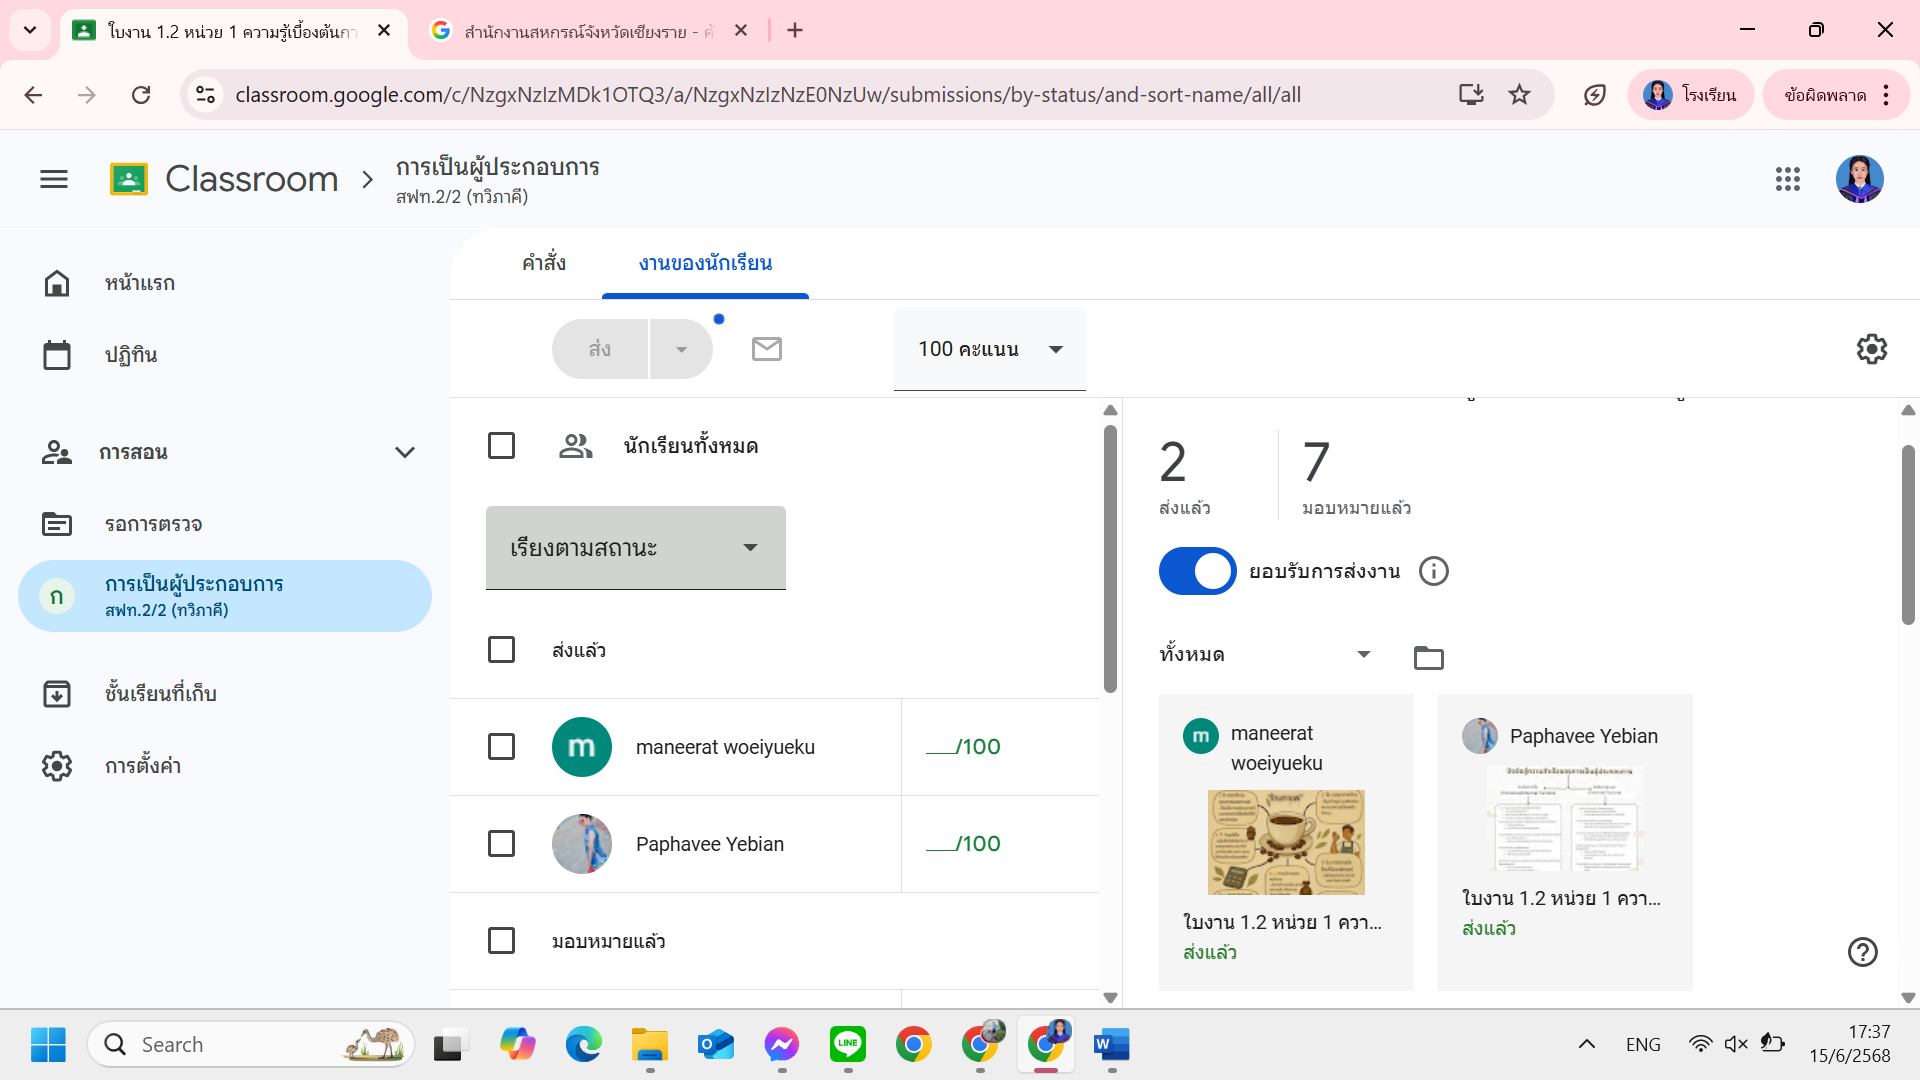Viewport: 1920px width, 1080px height.
Task: Open the 100 คะแนน points dropdown
Action: (x=990, y=349)
